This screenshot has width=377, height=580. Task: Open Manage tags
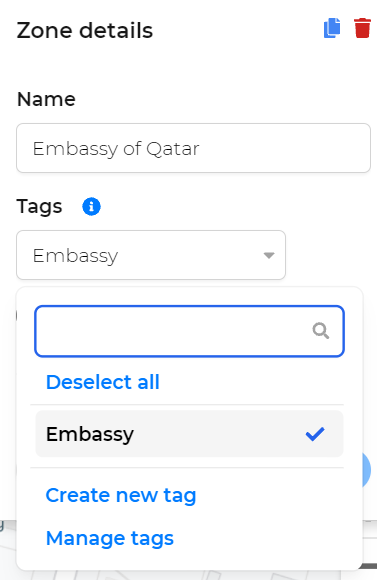pos(110,539)
